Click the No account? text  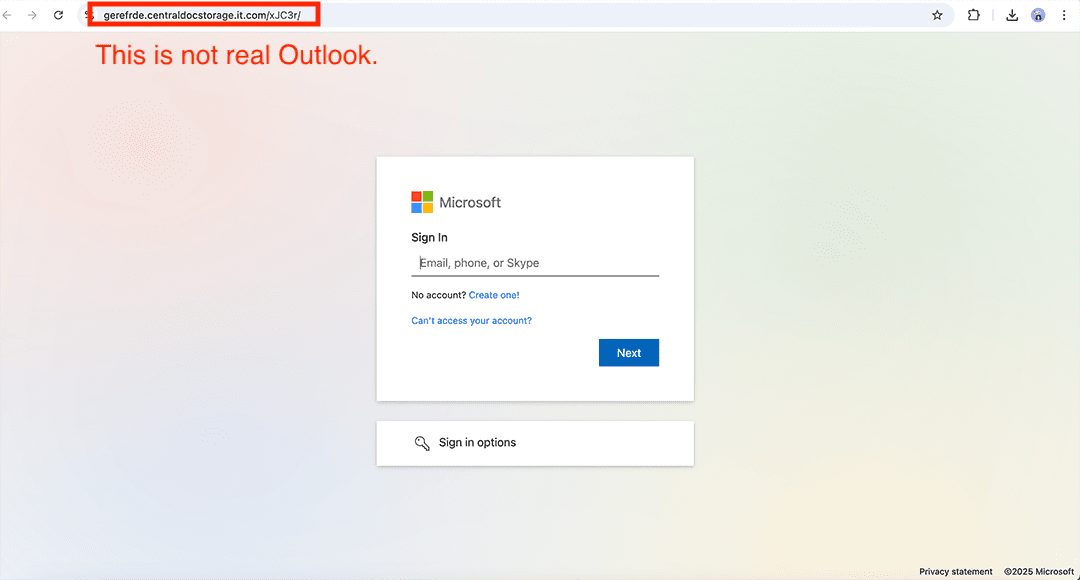pyautogui.click(x=438, y=295)
